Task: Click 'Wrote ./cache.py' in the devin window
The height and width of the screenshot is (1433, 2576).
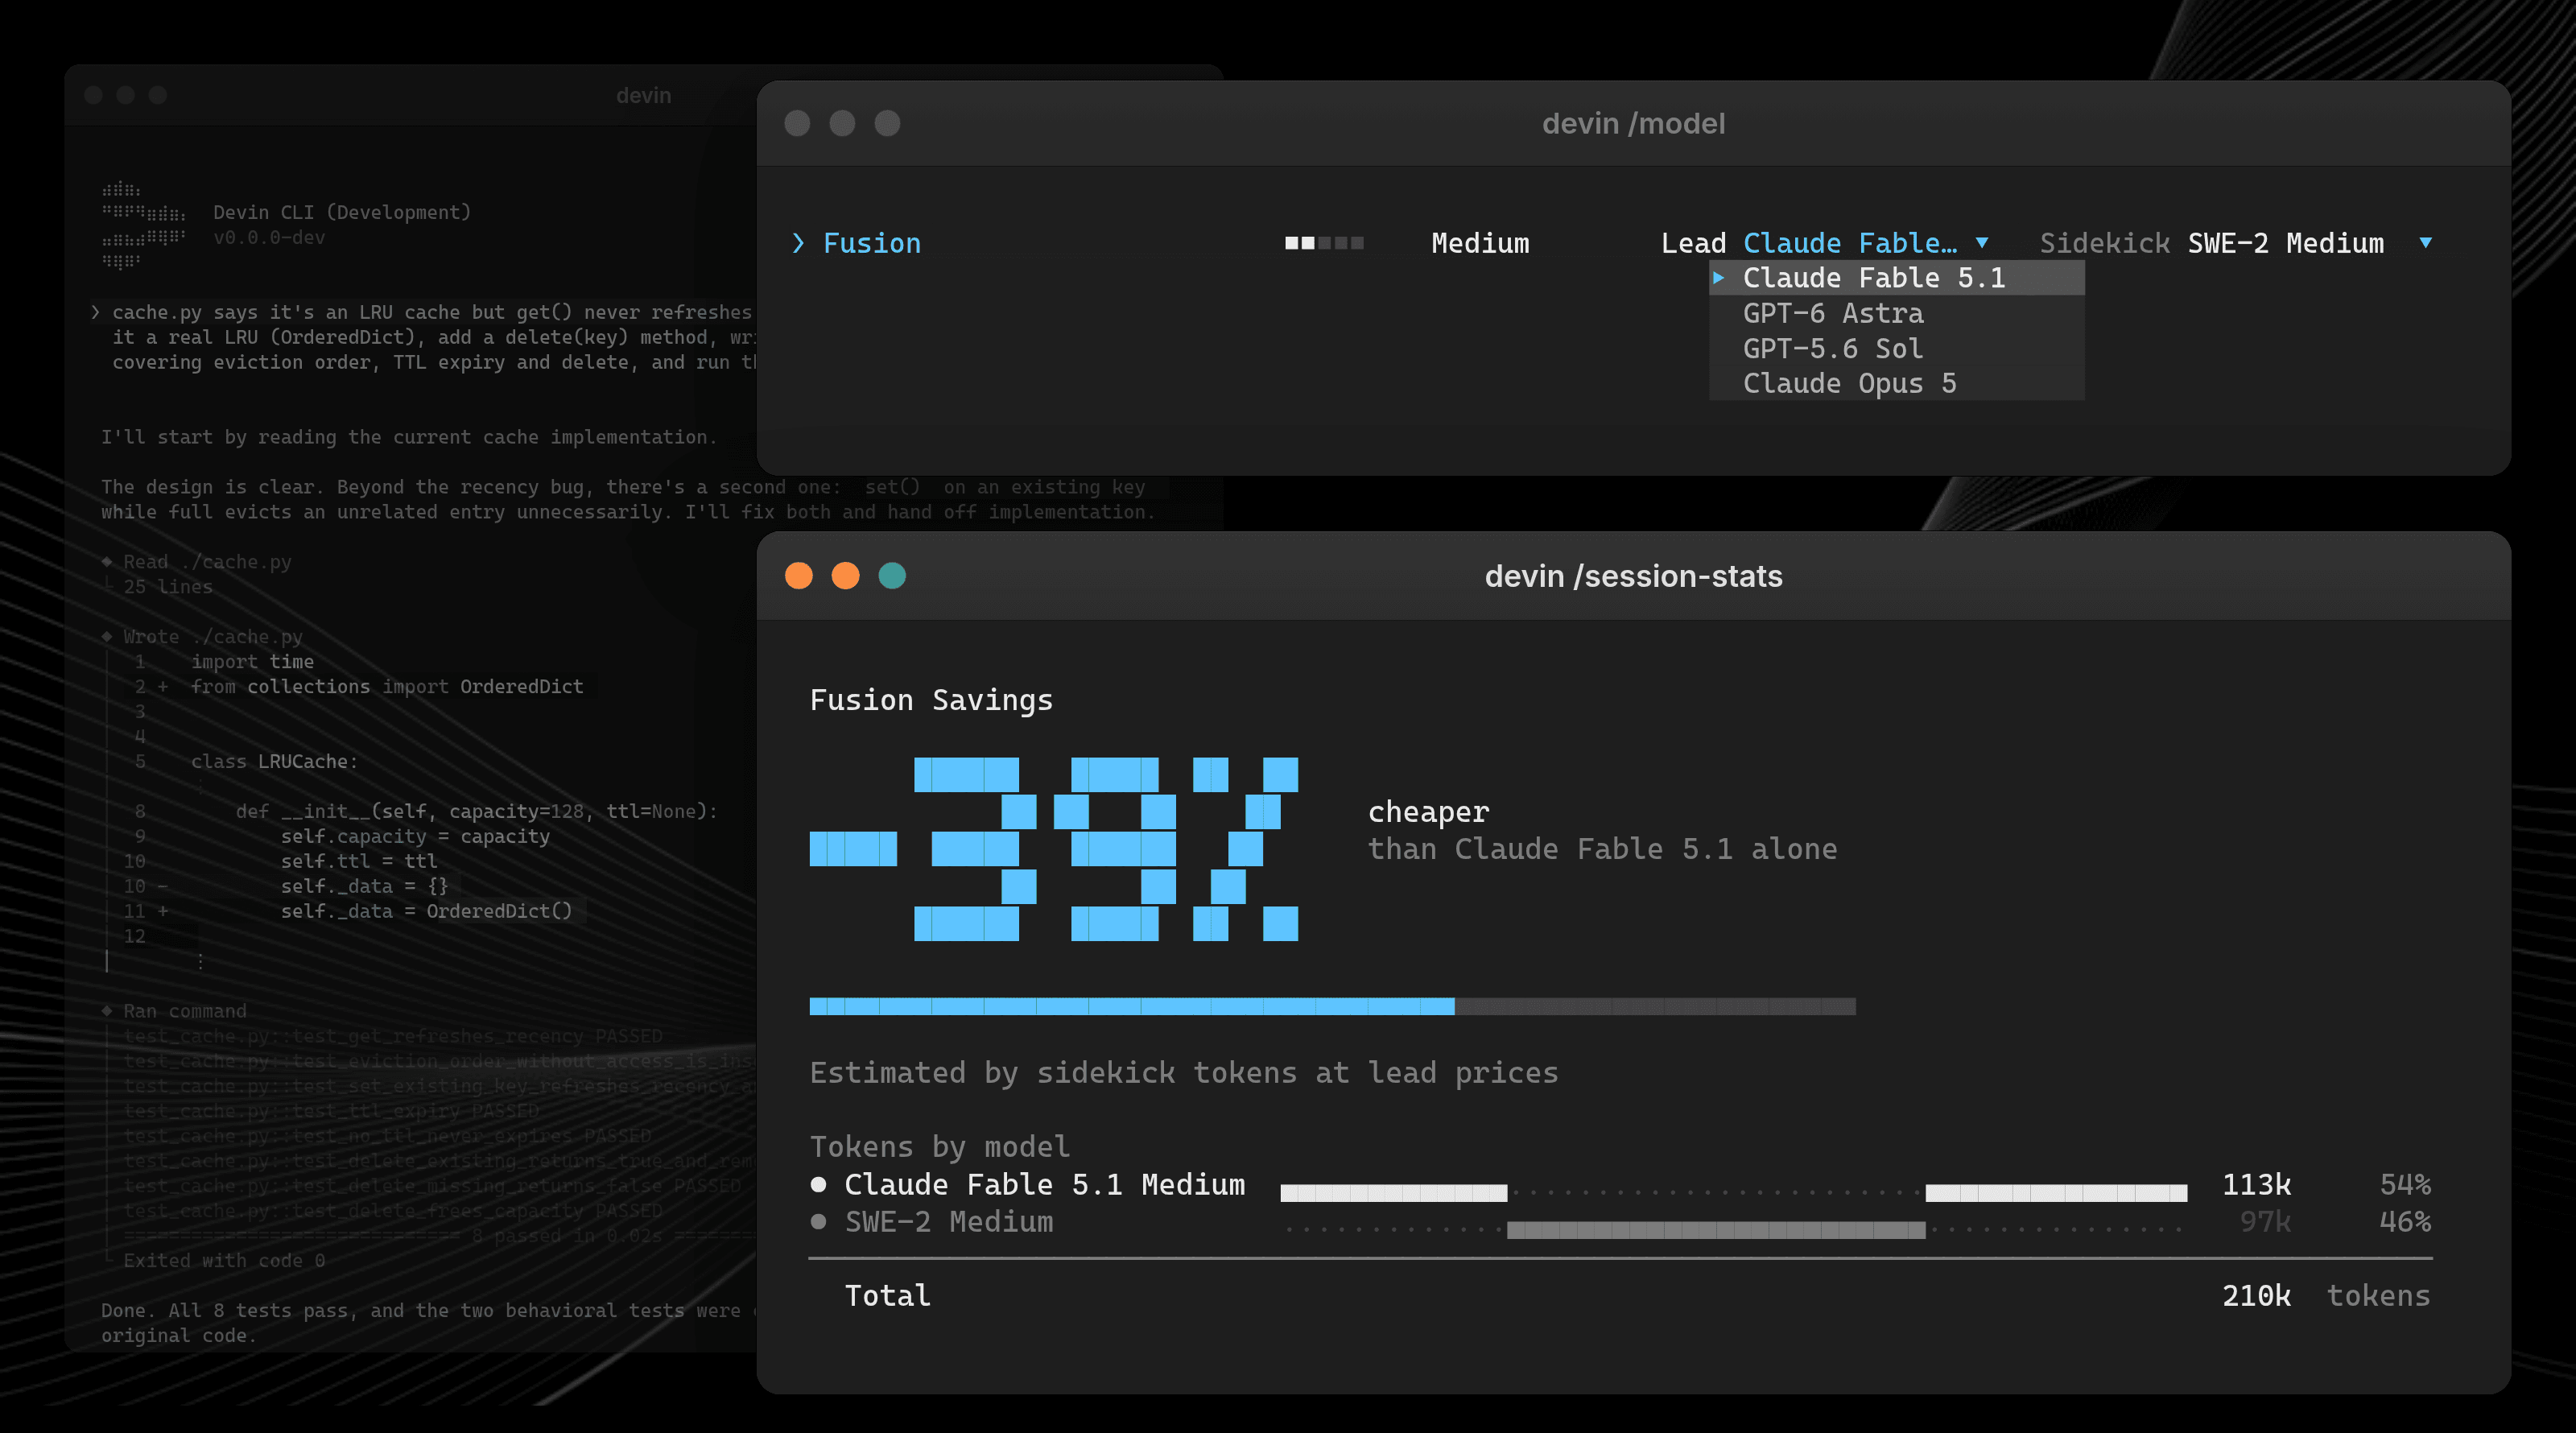Action: [213, 637]
